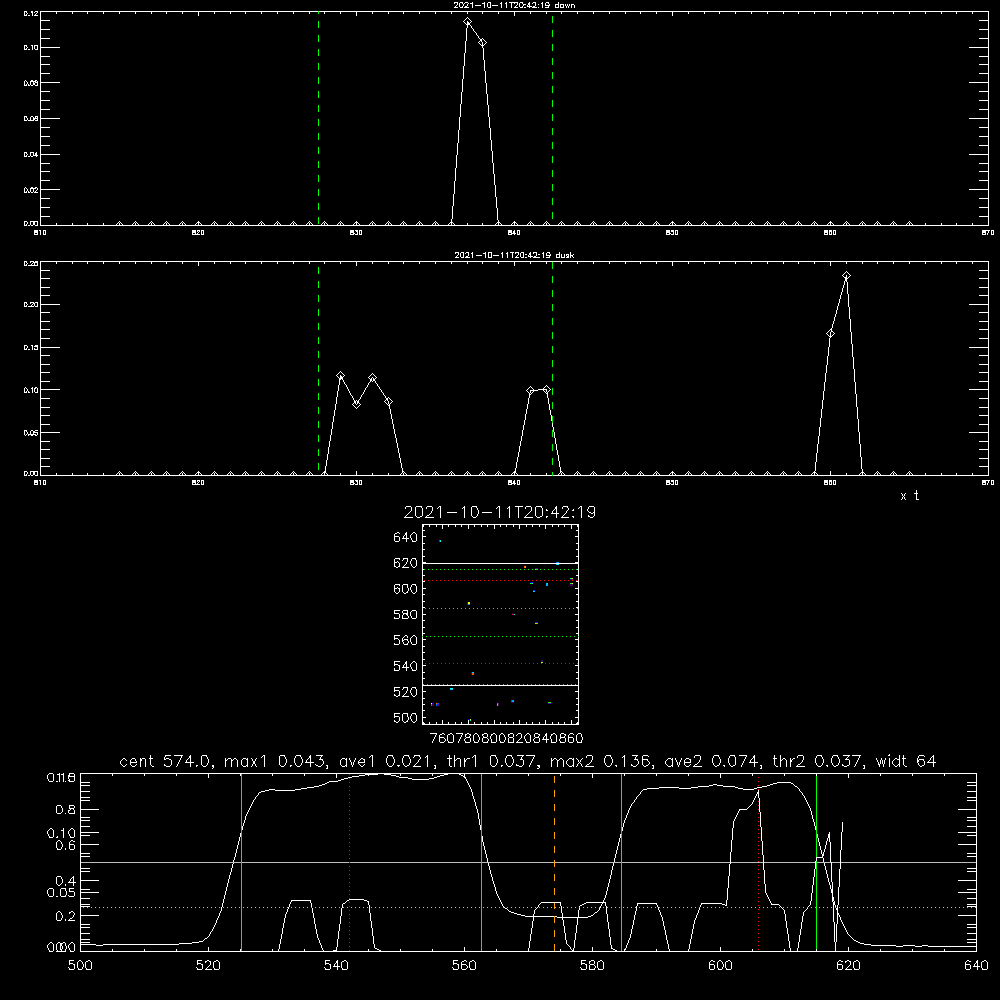Viewport: 1000px width, 1000px height.
Task: Click y-axis label '600' of the scatter panel
Action: (x=406, y=589)
